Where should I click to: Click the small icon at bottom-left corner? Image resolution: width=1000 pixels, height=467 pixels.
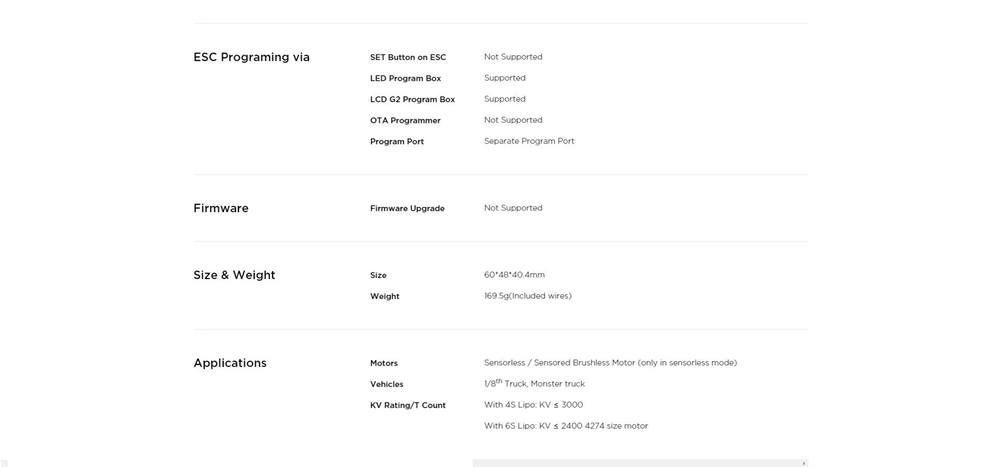pyautogui.click(x=4, y=463)
